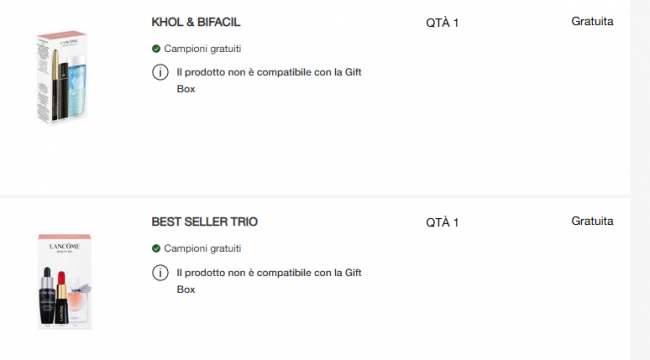Image resolution: width=650 pixels, height=360 pixels.
Task: Open the KHOL & BIFACIL product title
Action: pyautogui.click(x=196, y=22)
